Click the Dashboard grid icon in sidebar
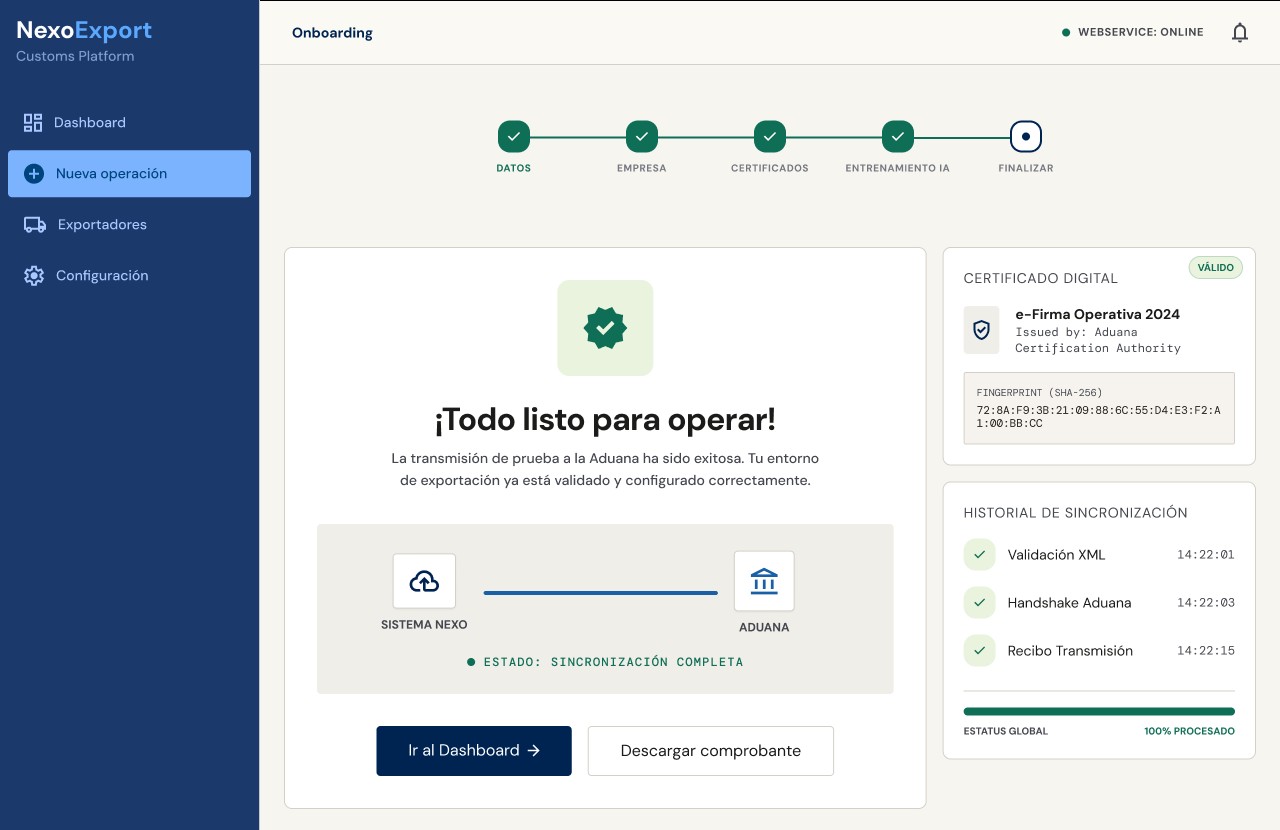The image size is (1280, 830). [33, 123]
